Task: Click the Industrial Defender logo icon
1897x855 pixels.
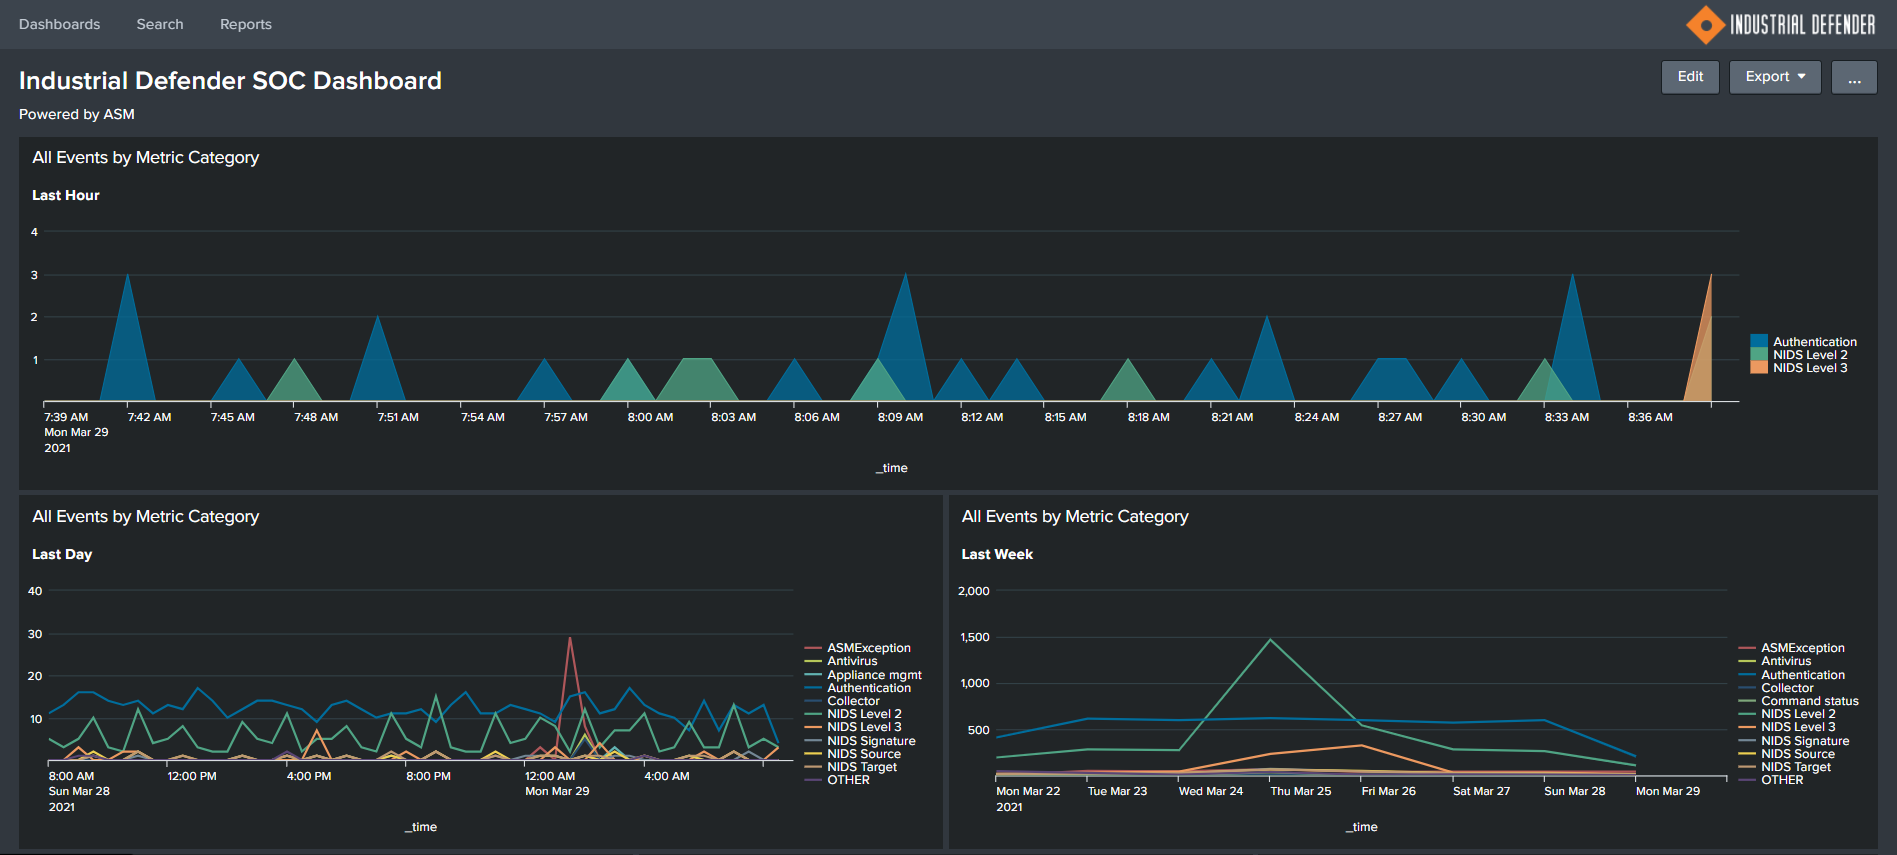Action: click(1705, 25)
